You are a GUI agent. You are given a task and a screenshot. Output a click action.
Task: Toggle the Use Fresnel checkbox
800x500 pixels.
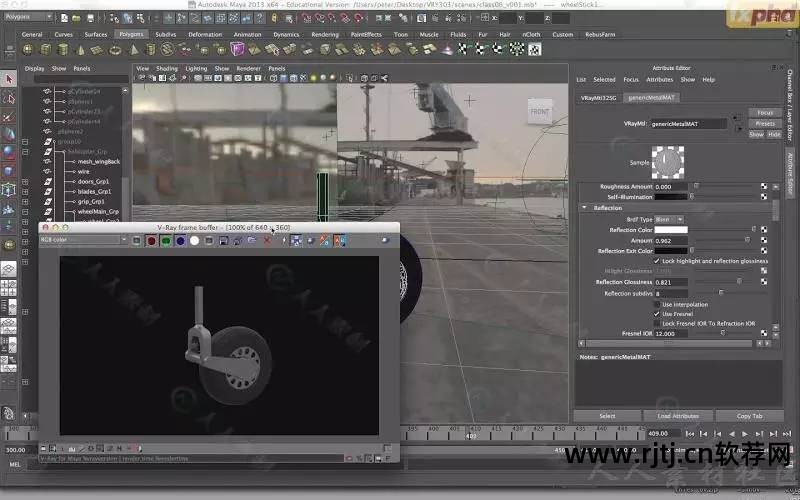657,314
